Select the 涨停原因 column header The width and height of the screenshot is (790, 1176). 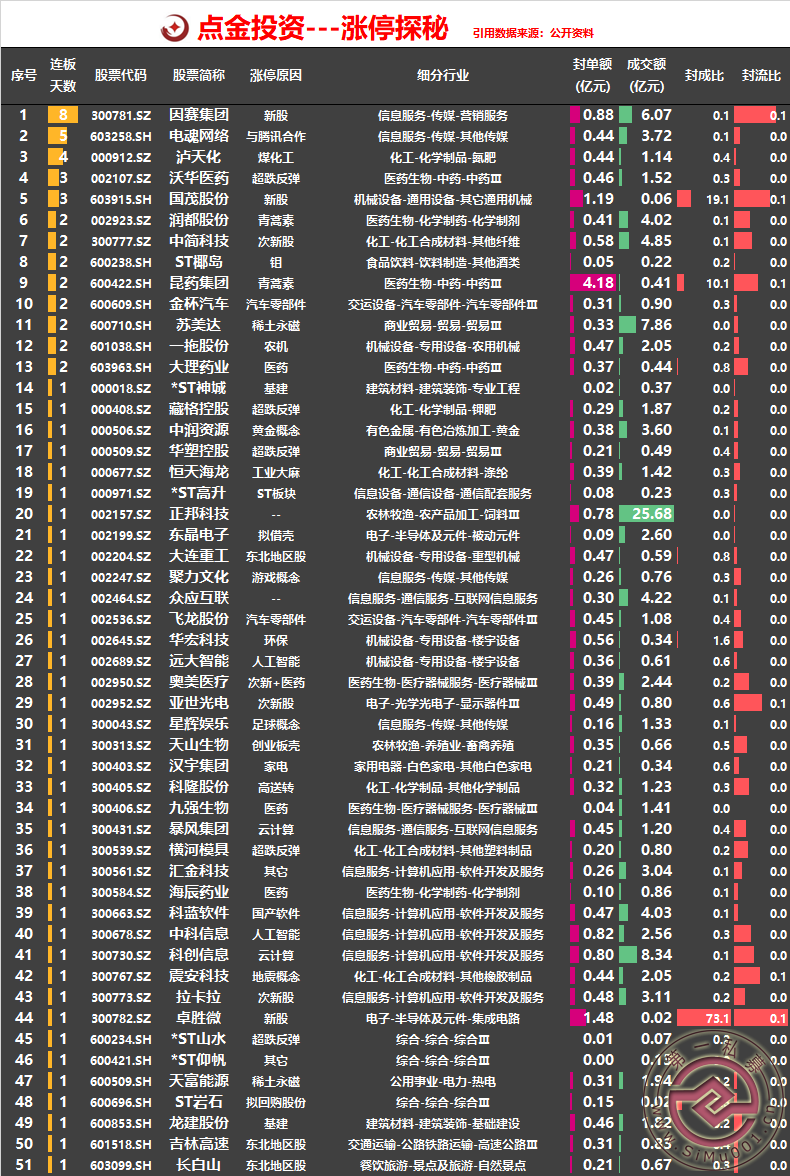pyautogui.click(x=275, y=76)
